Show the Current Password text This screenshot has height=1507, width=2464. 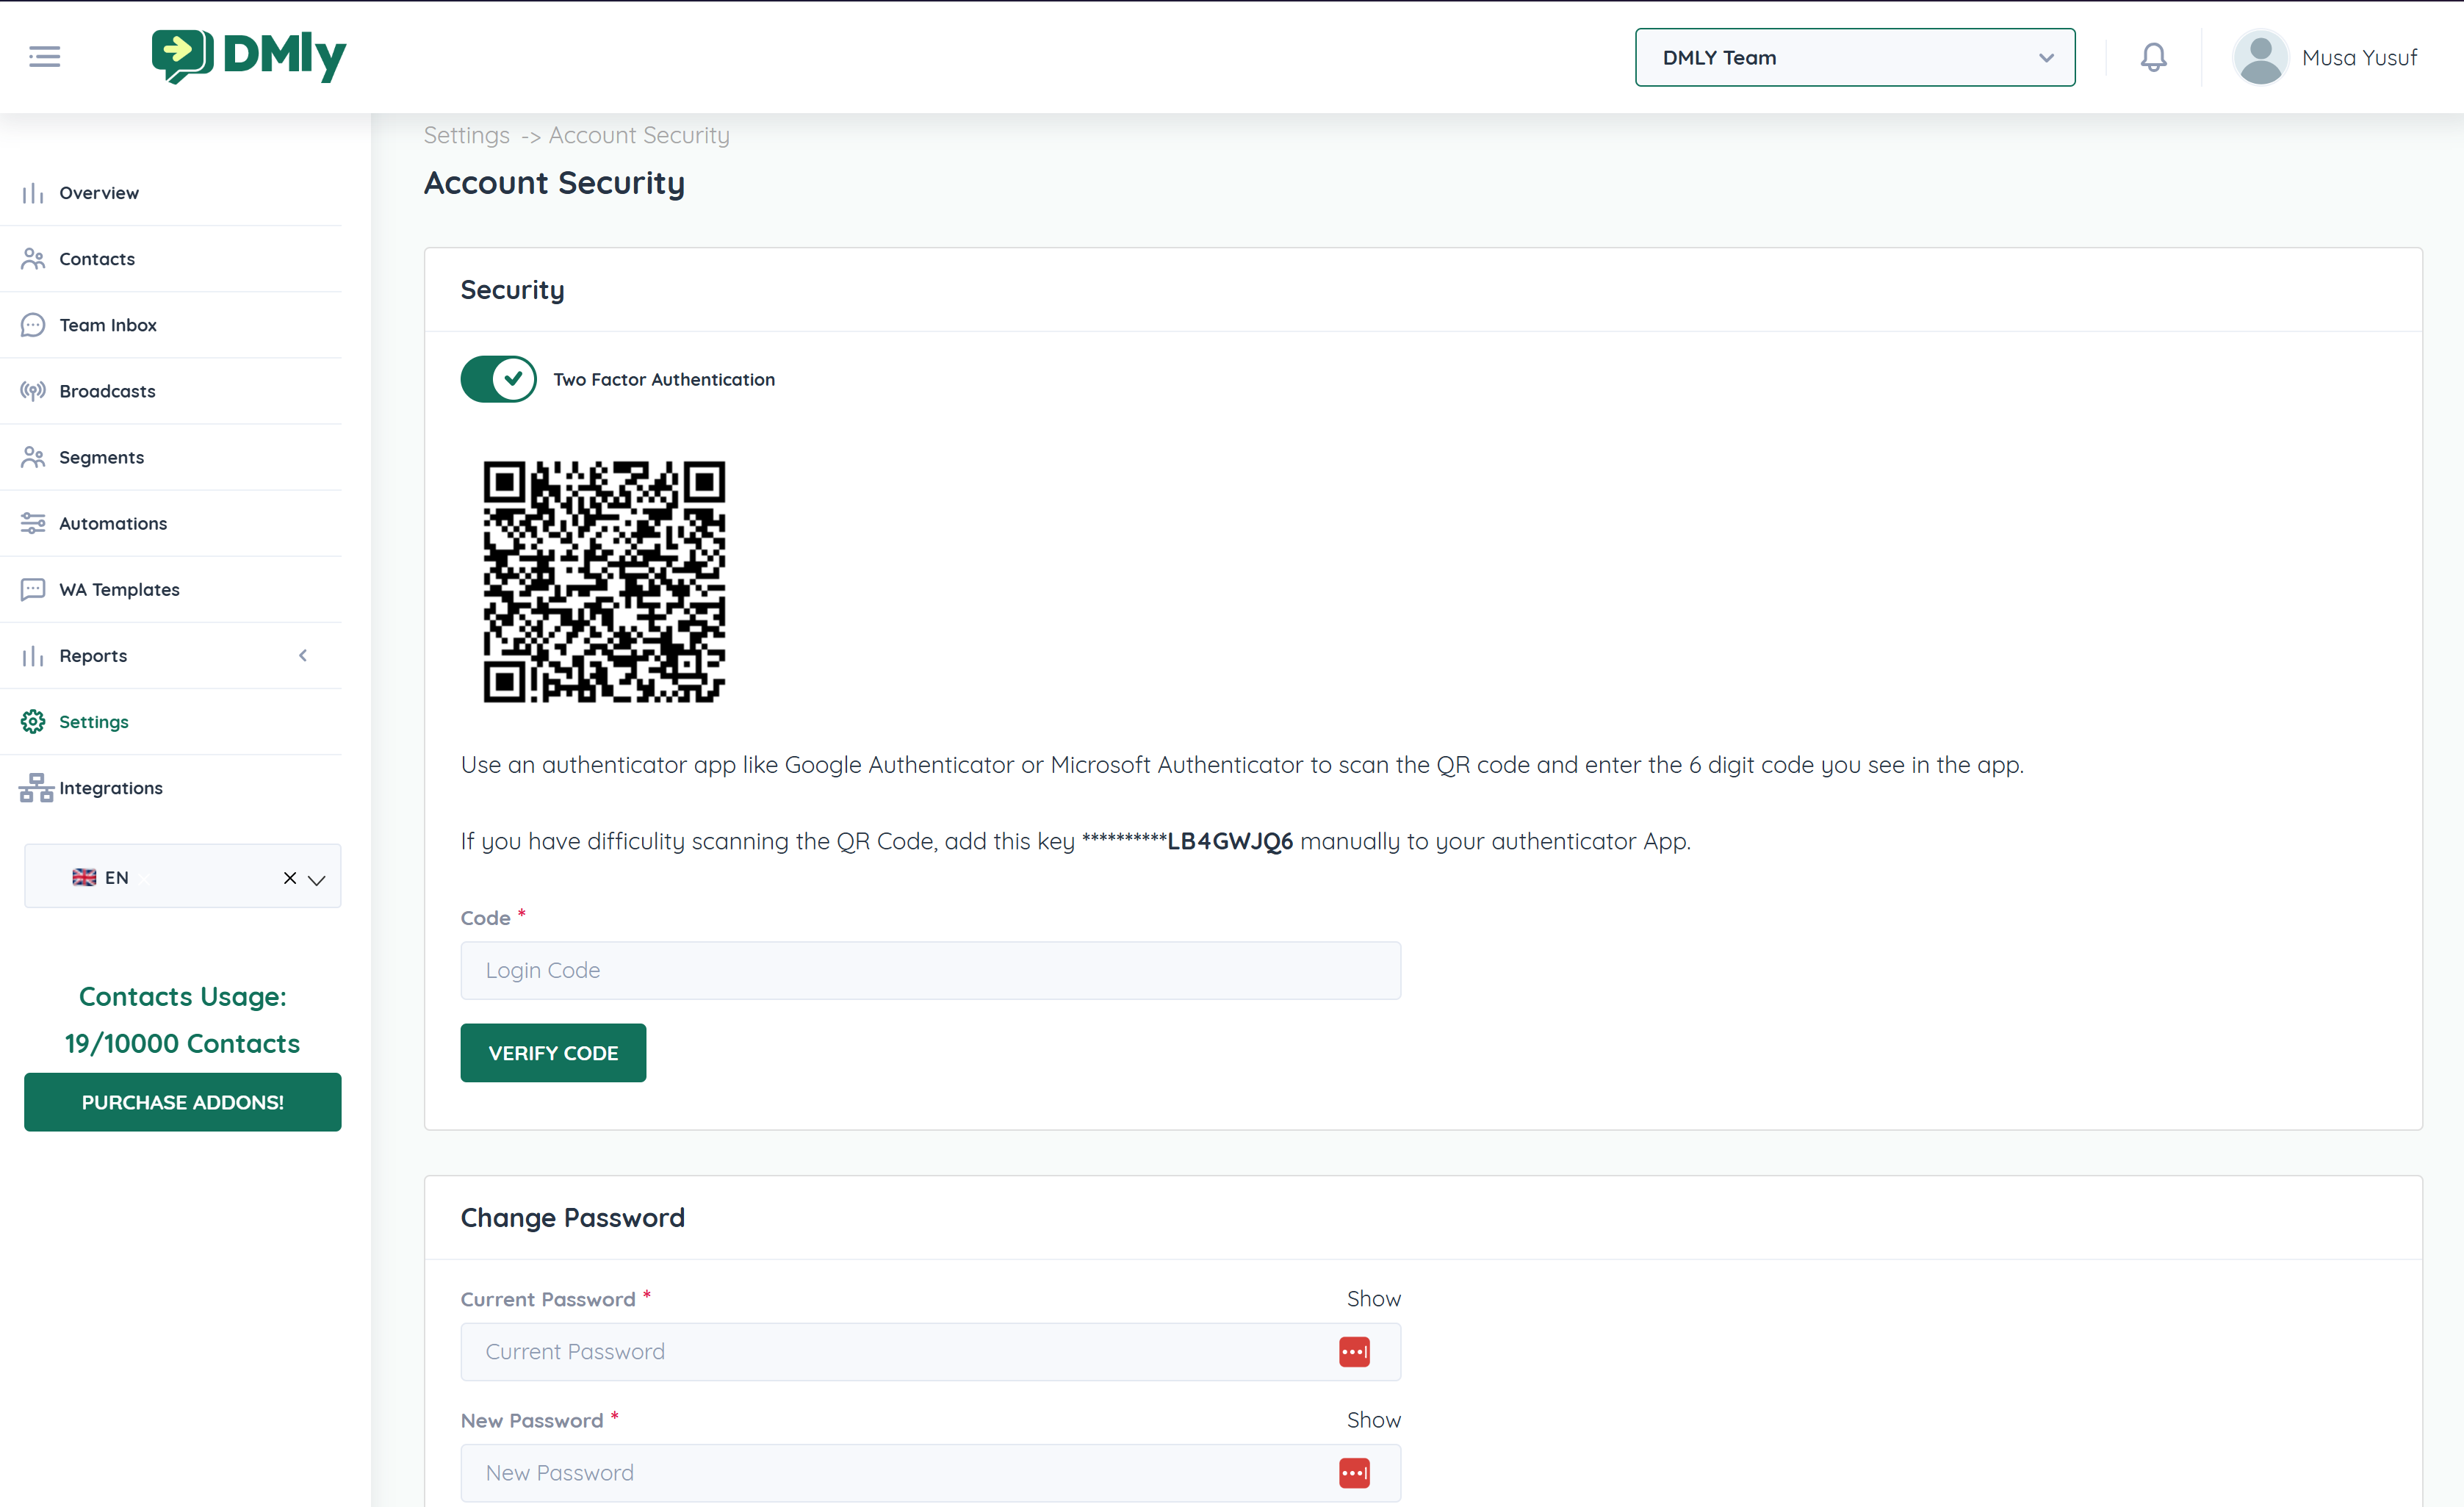1373,1299
